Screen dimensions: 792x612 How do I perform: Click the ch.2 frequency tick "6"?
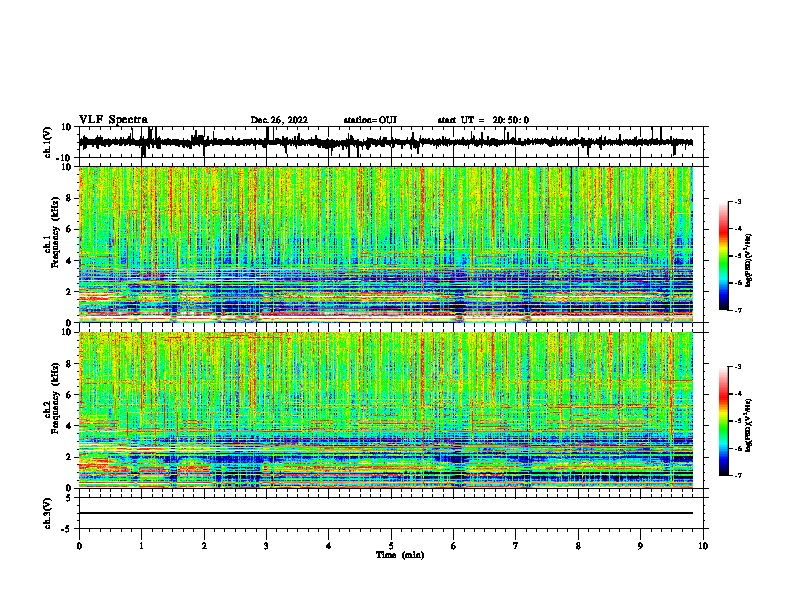point(69,395)
